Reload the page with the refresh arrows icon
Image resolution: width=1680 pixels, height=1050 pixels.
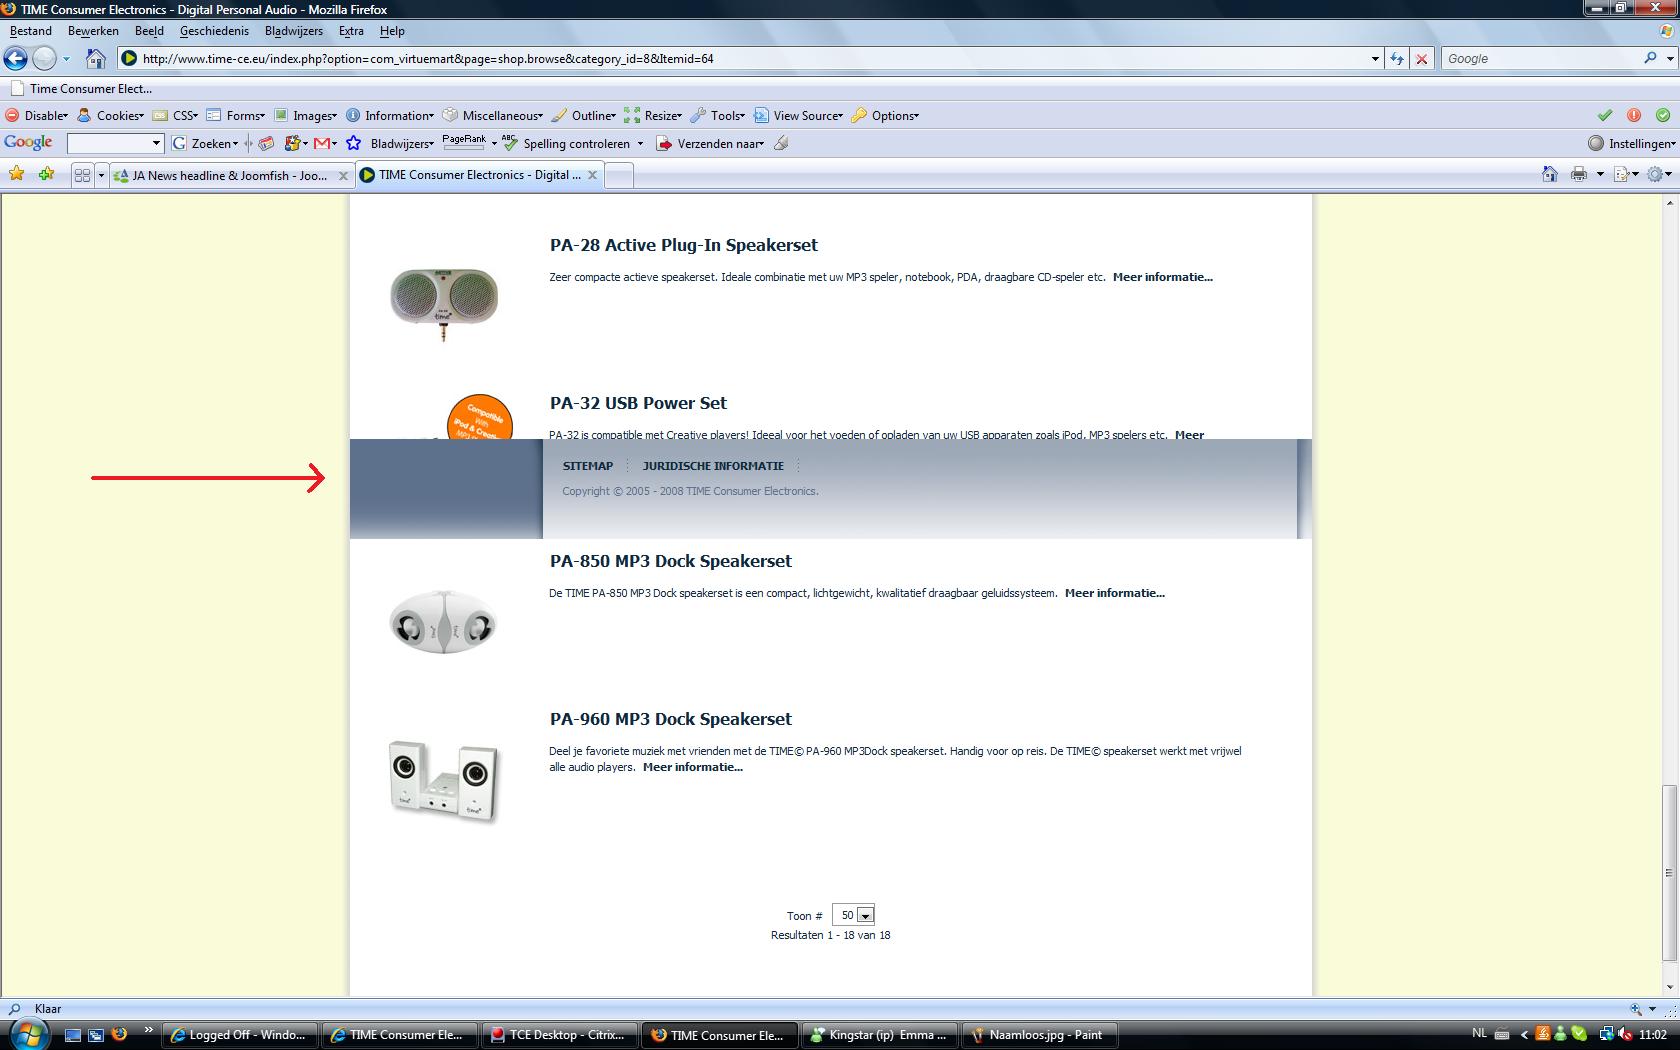point(1397,58)
